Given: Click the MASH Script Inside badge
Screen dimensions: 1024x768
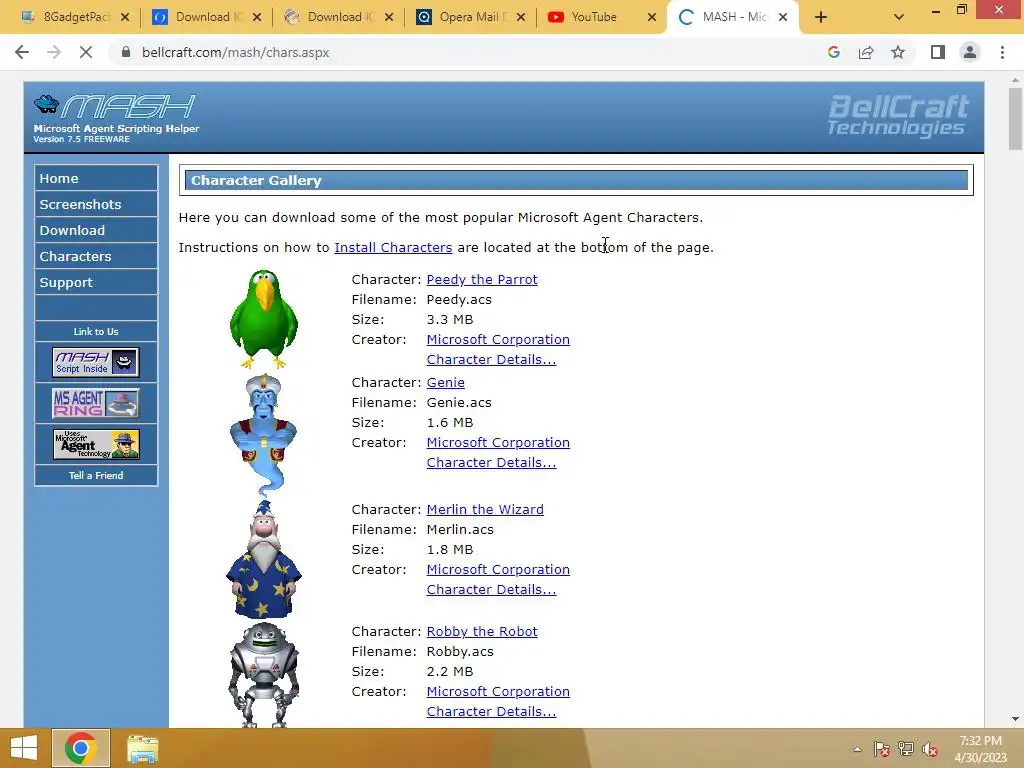Looking at the screenshot, I should [x=96, y=362].
